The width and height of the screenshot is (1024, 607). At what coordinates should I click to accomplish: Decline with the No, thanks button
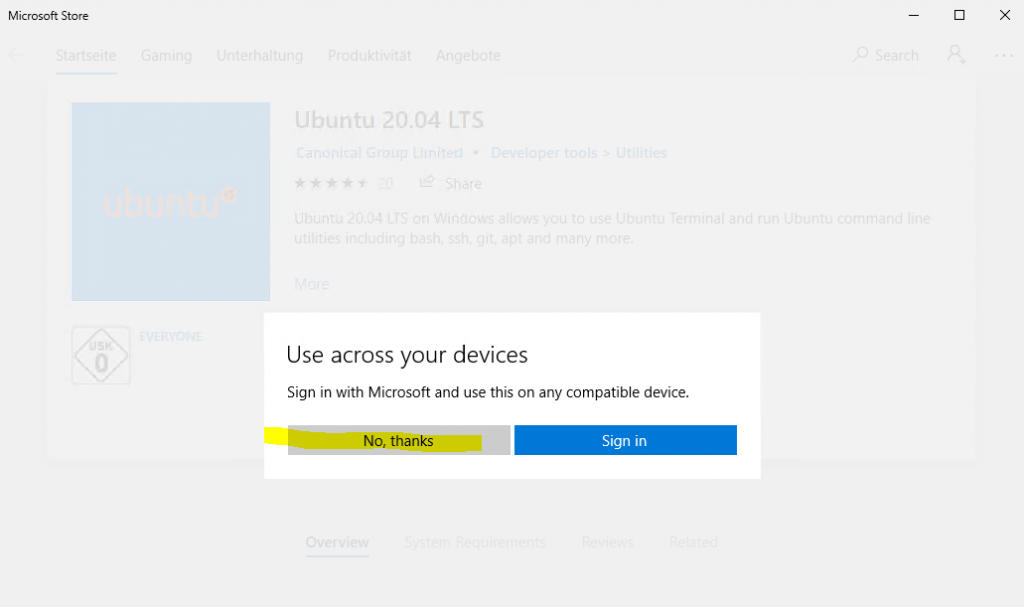point(399,440)
